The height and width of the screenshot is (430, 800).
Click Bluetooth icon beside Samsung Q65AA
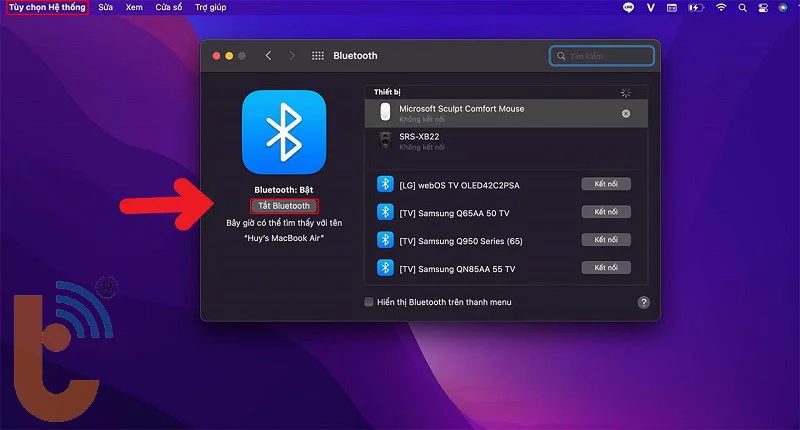(x=385, y=212)
